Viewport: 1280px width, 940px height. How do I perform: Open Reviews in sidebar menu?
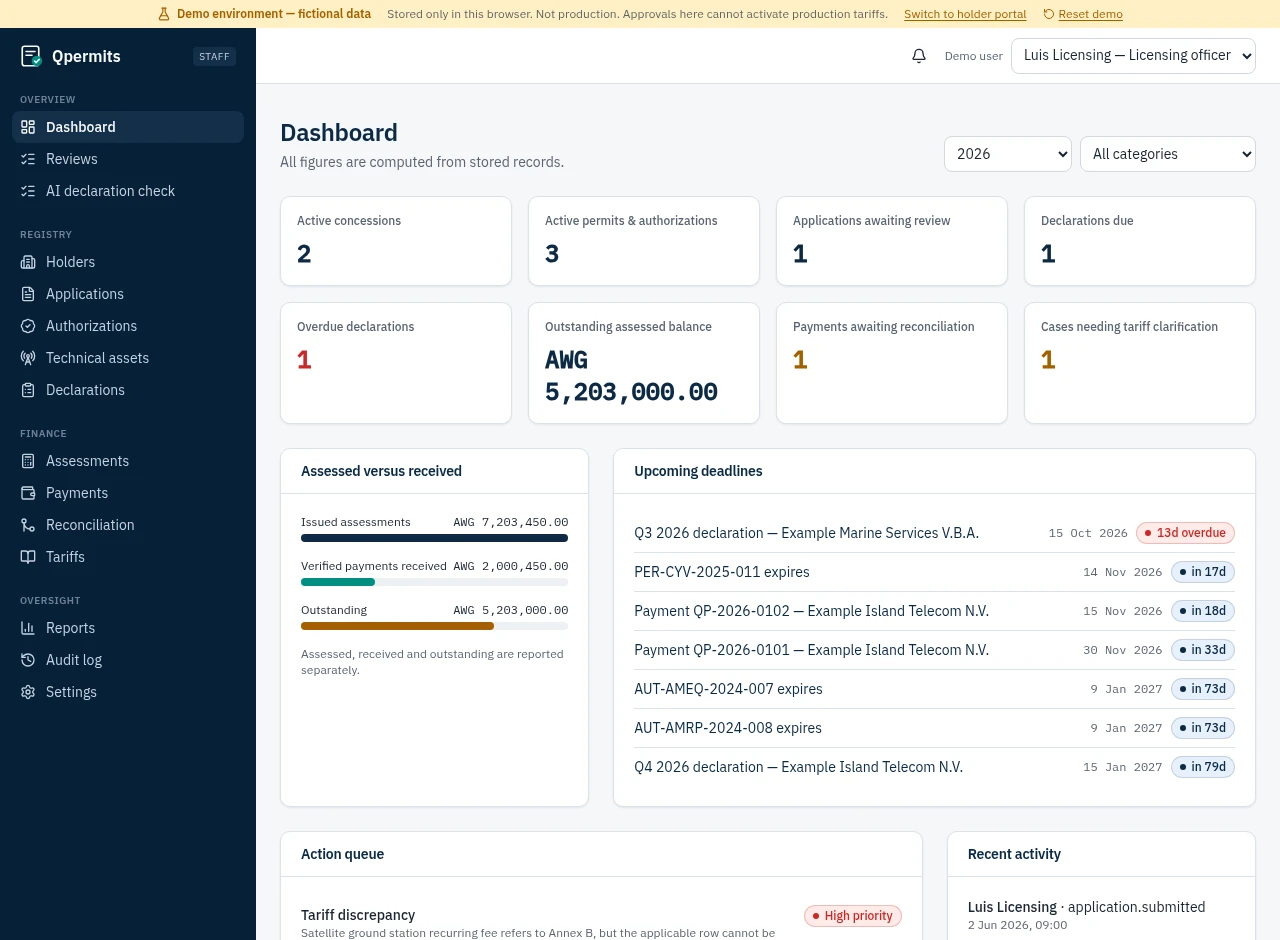pyautogui.click(x=128, y=159)
